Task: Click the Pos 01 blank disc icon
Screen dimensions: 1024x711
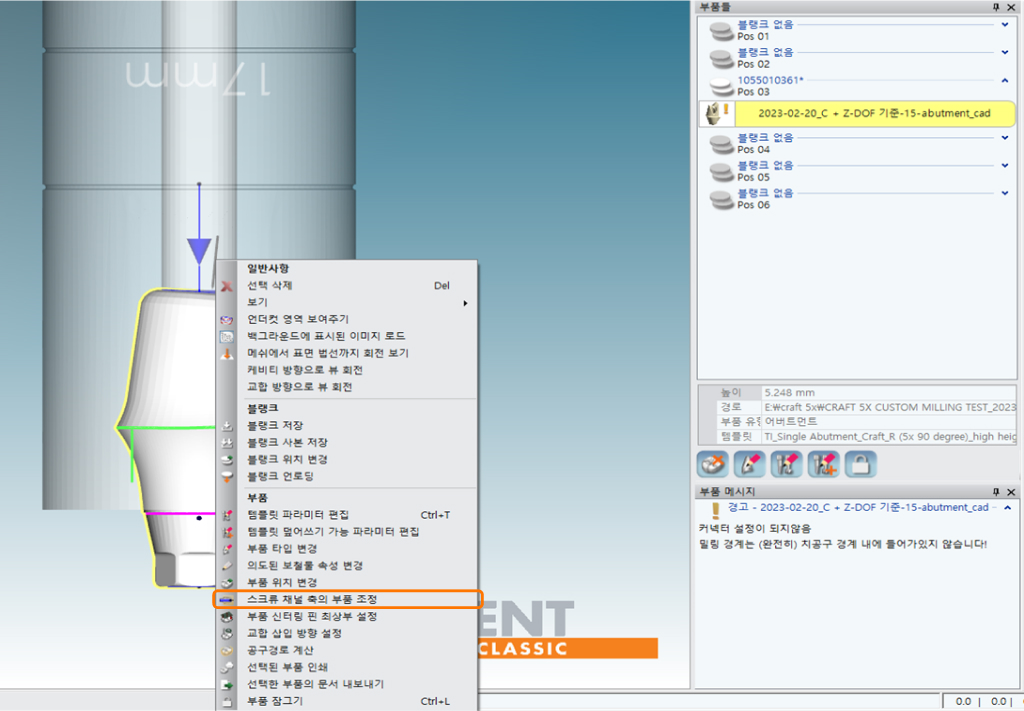Action: click(721, 32)
